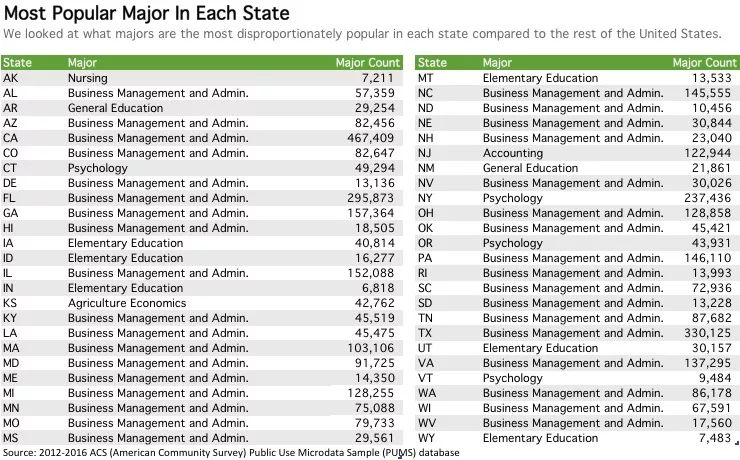This screenshot has height=460, width=740.
Task: Click the Psychology cell in the NY row
Action: [x=513, y=198]
